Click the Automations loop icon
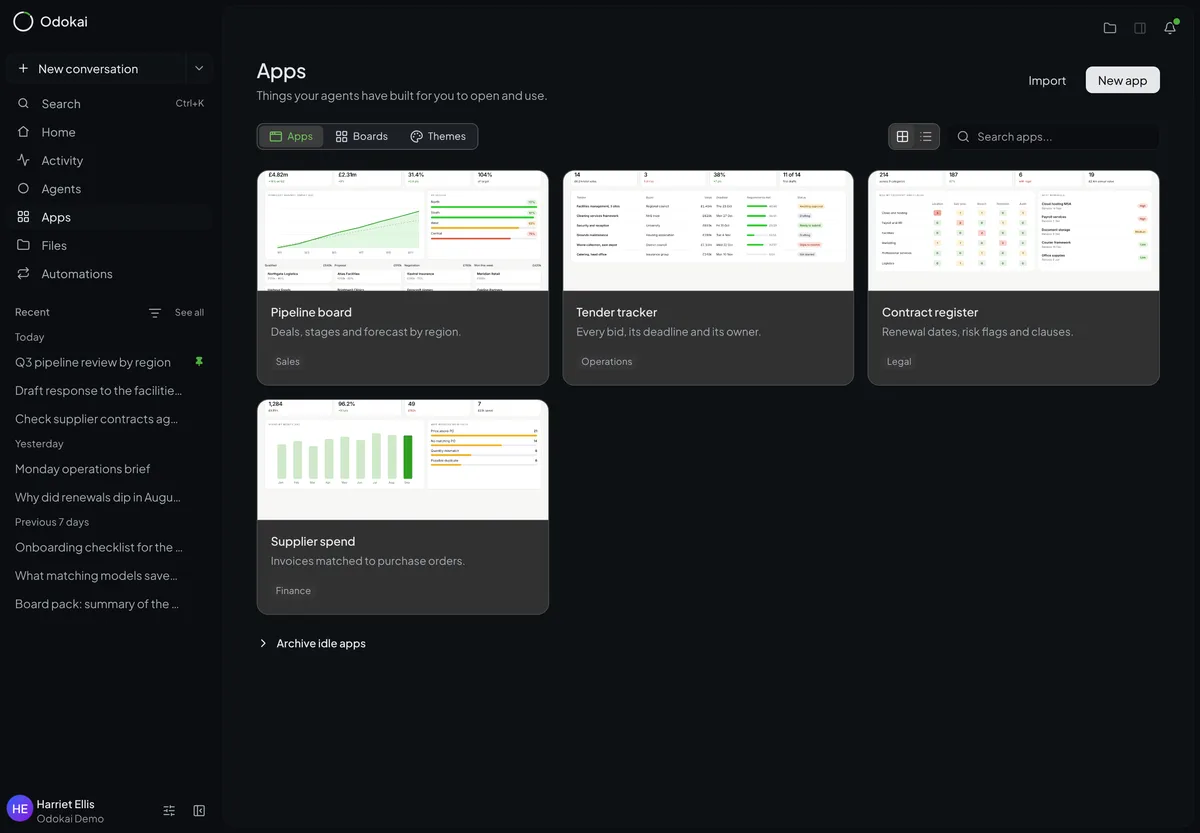The width and height of the screenshot is (1200, 833). pyautogui.click(x=23, y=274)
